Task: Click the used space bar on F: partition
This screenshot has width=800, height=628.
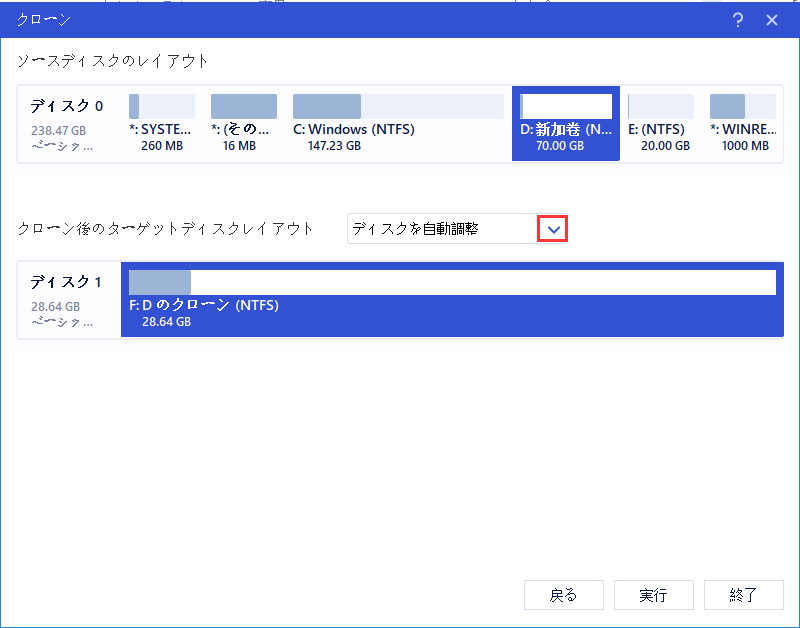Action: click(160, 281)
